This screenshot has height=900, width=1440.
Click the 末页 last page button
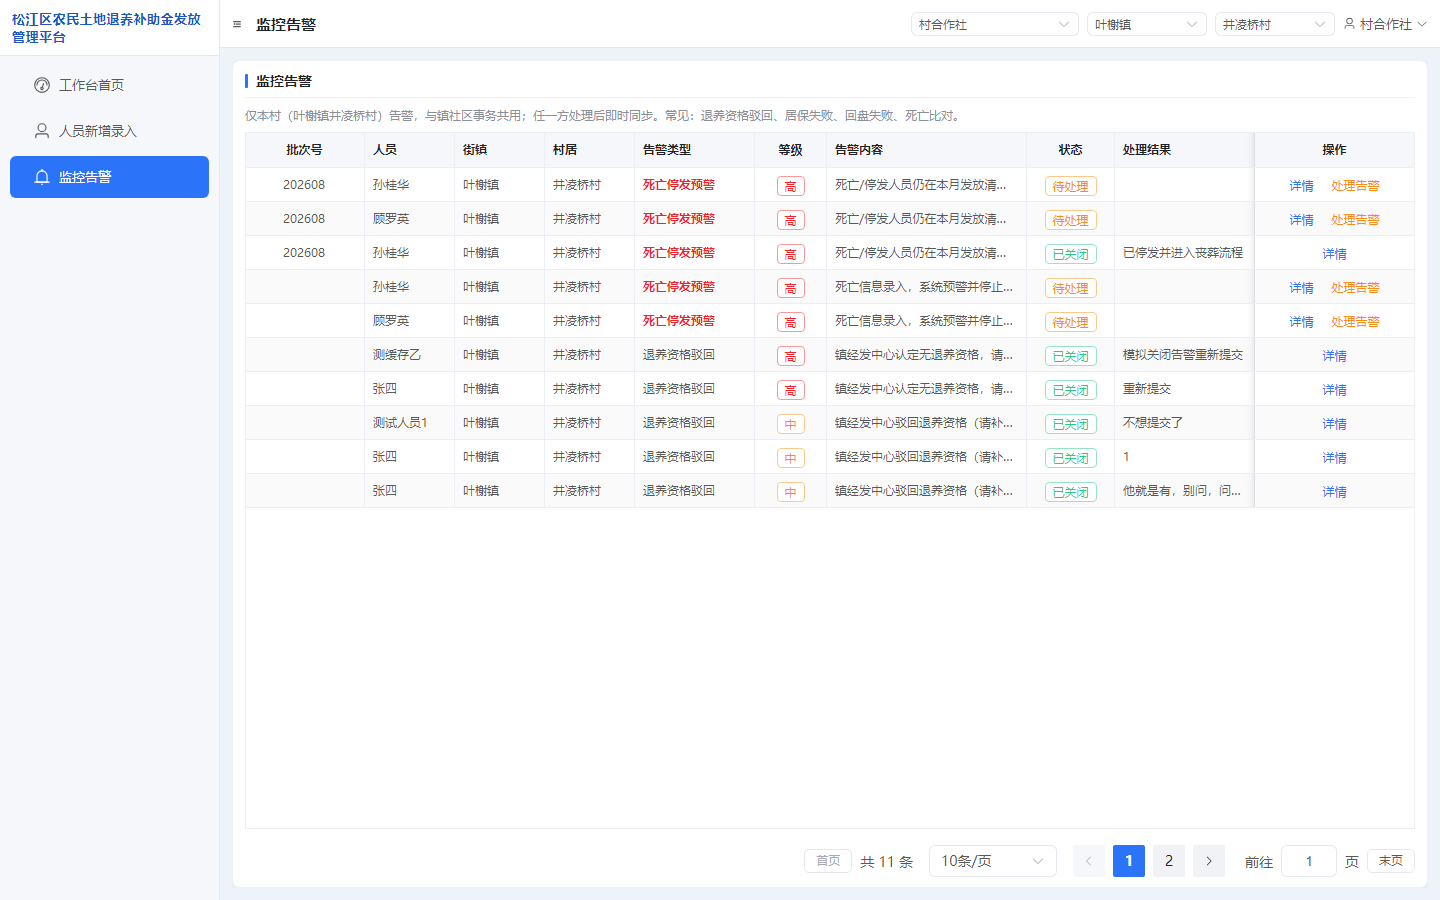[x=1391, y=861]
